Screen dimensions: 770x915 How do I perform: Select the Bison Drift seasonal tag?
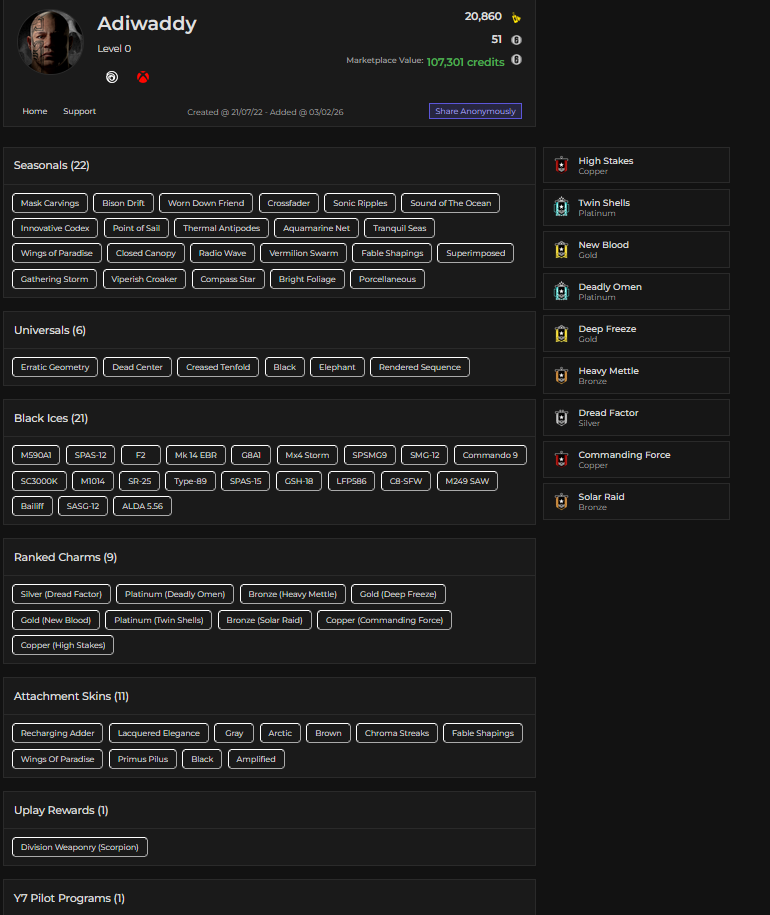click(x=123, y=203)
